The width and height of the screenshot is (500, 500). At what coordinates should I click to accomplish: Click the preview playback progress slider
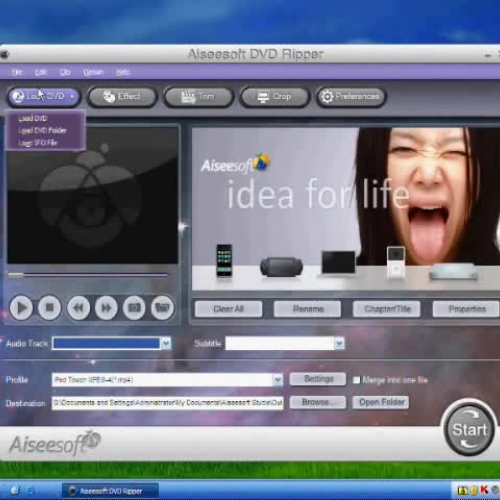[88, 275]
